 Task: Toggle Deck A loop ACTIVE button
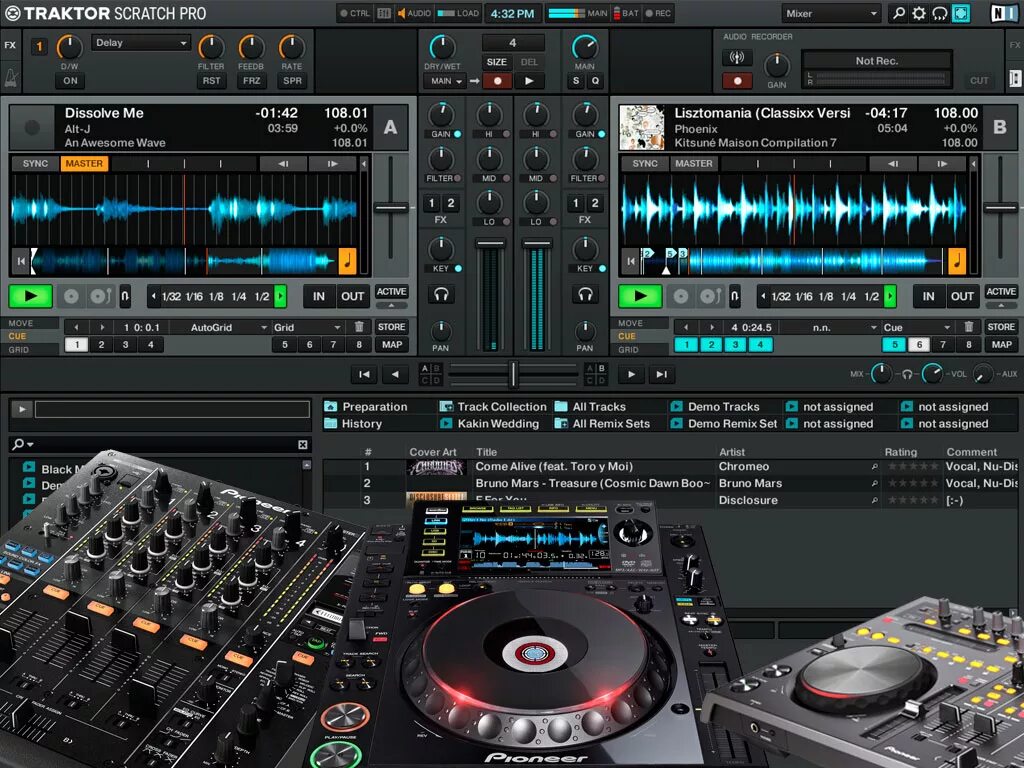391,292
